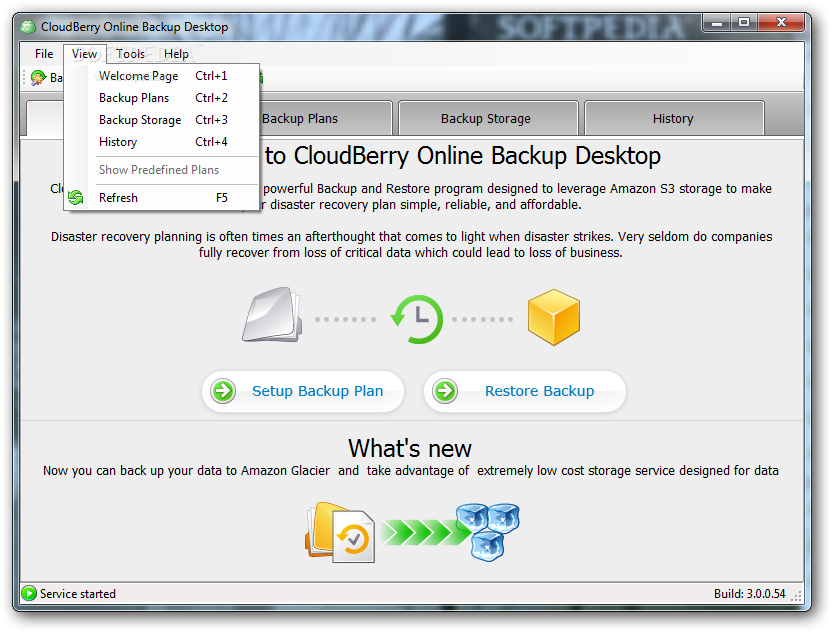Click the Setup Backup Plan button
Image resolution: width=832 pixels, height=632 pixels.
pyautogui.click(x=303, y=391)
